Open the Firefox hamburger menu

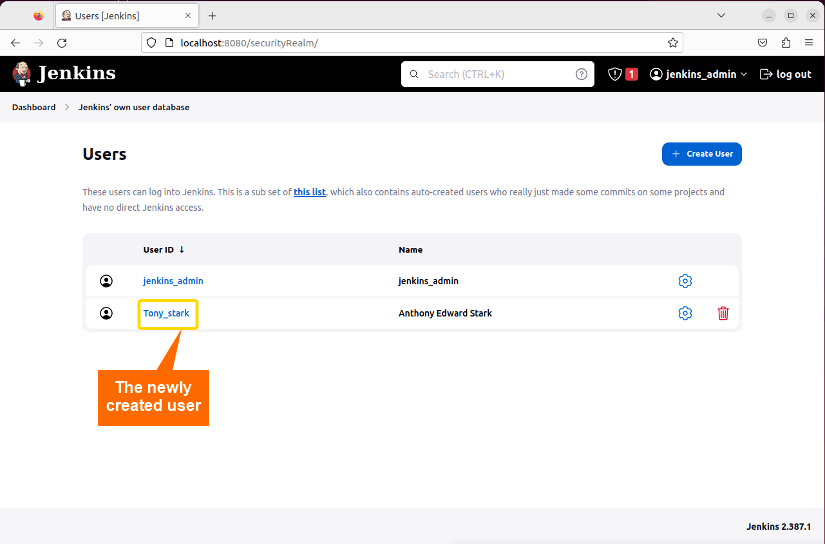pos(809,43)
